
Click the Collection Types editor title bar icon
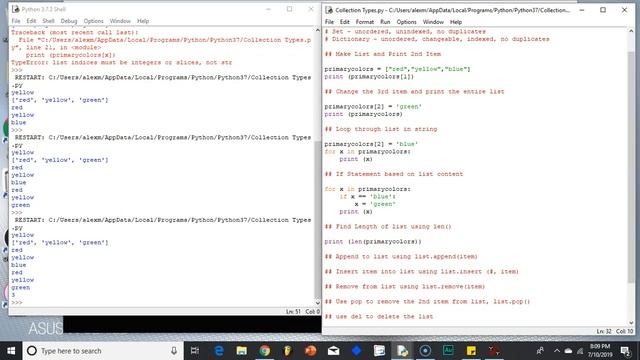click(x=329, y=10)
